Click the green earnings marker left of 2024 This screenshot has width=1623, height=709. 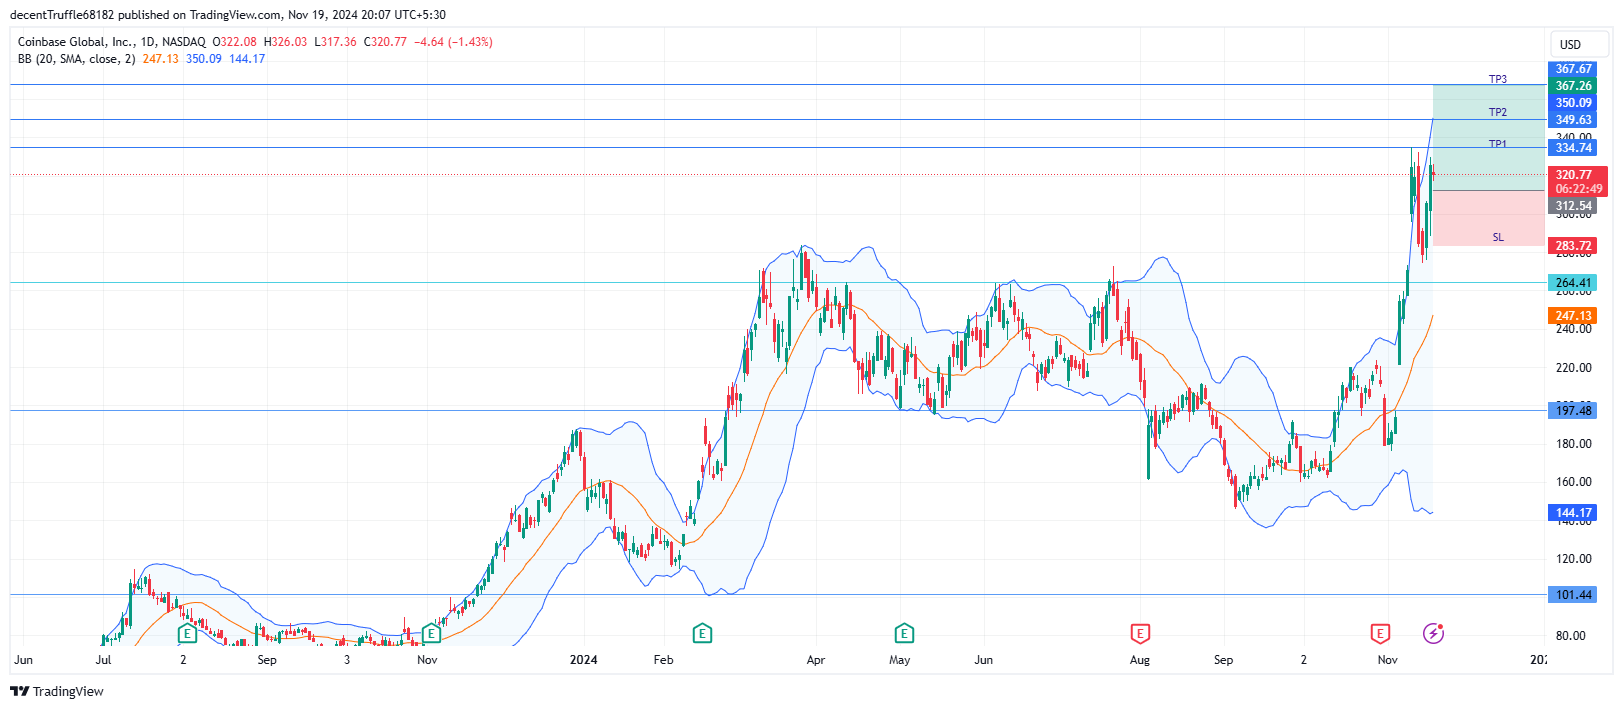coord(431,633)
